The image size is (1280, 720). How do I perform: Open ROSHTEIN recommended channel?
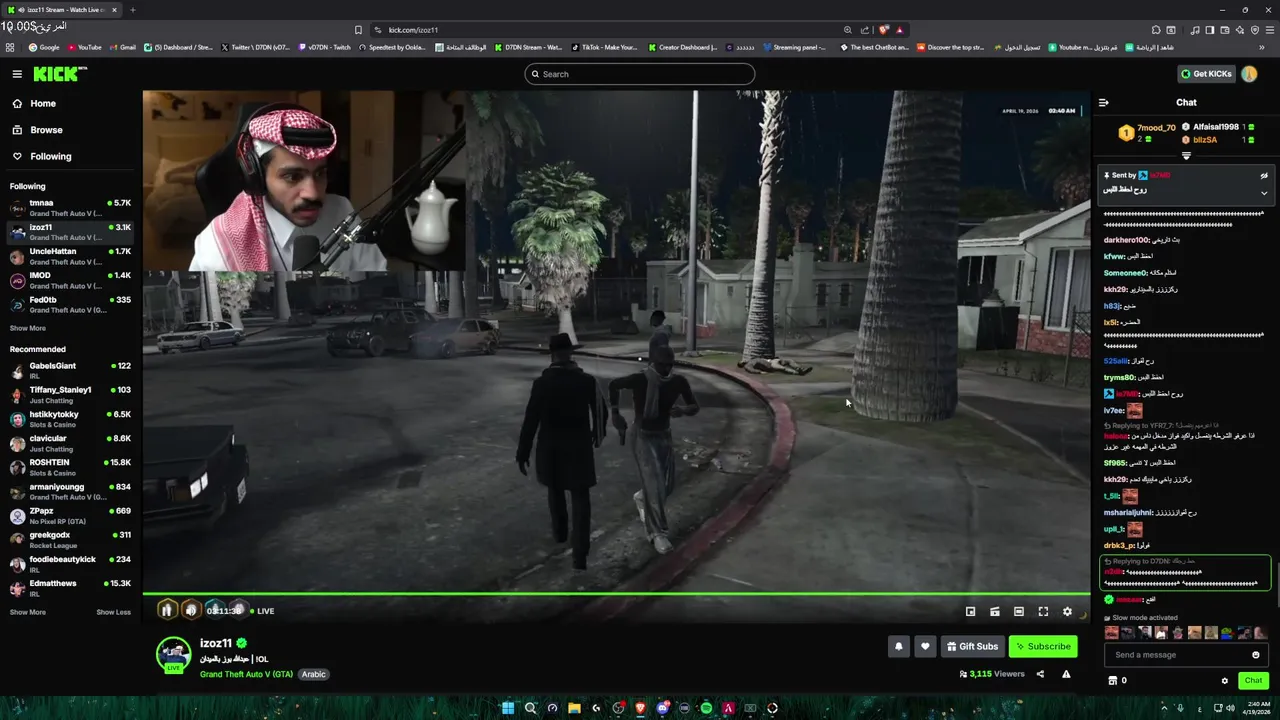click(x=70, y=467)
